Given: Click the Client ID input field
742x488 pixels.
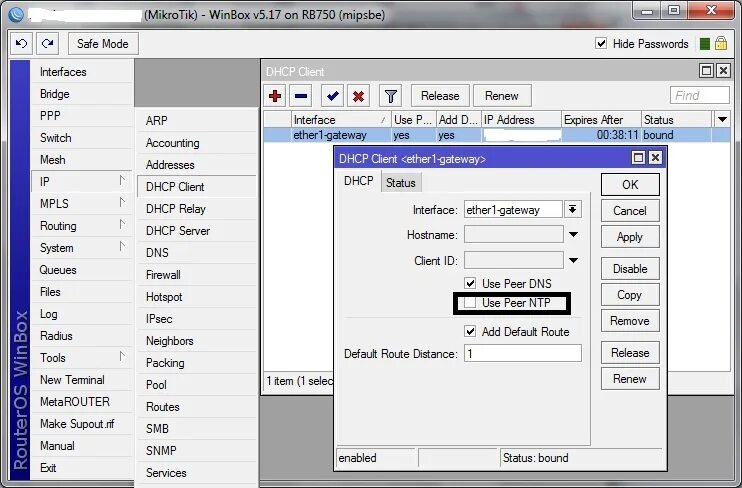Looking at the screenshot, I should 514,260.
